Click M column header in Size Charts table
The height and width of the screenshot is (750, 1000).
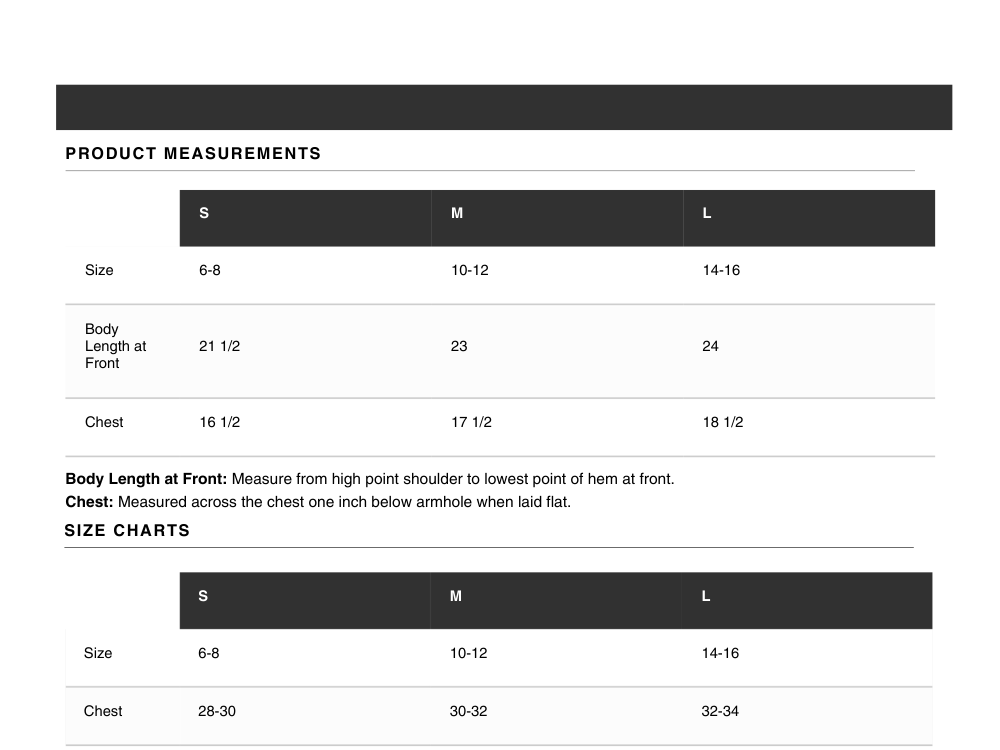point(456,597)
